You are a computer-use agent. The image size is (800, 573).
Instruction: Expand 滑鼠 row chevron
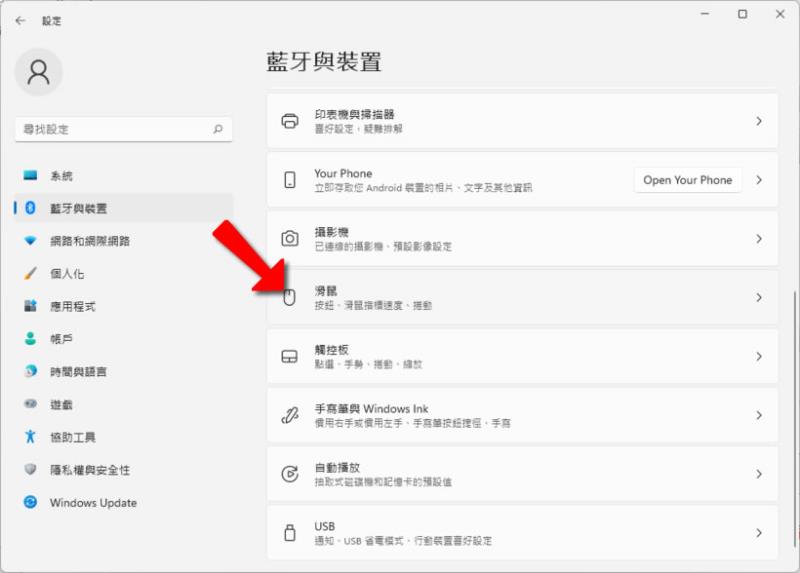click(x=759, y=297)
